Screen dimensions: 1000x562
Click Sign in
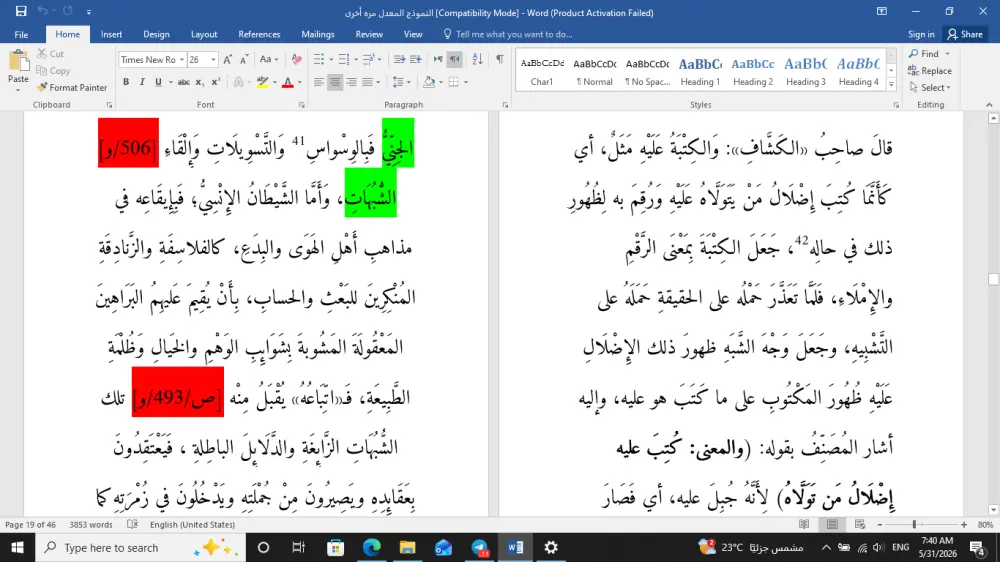[921, 34]
